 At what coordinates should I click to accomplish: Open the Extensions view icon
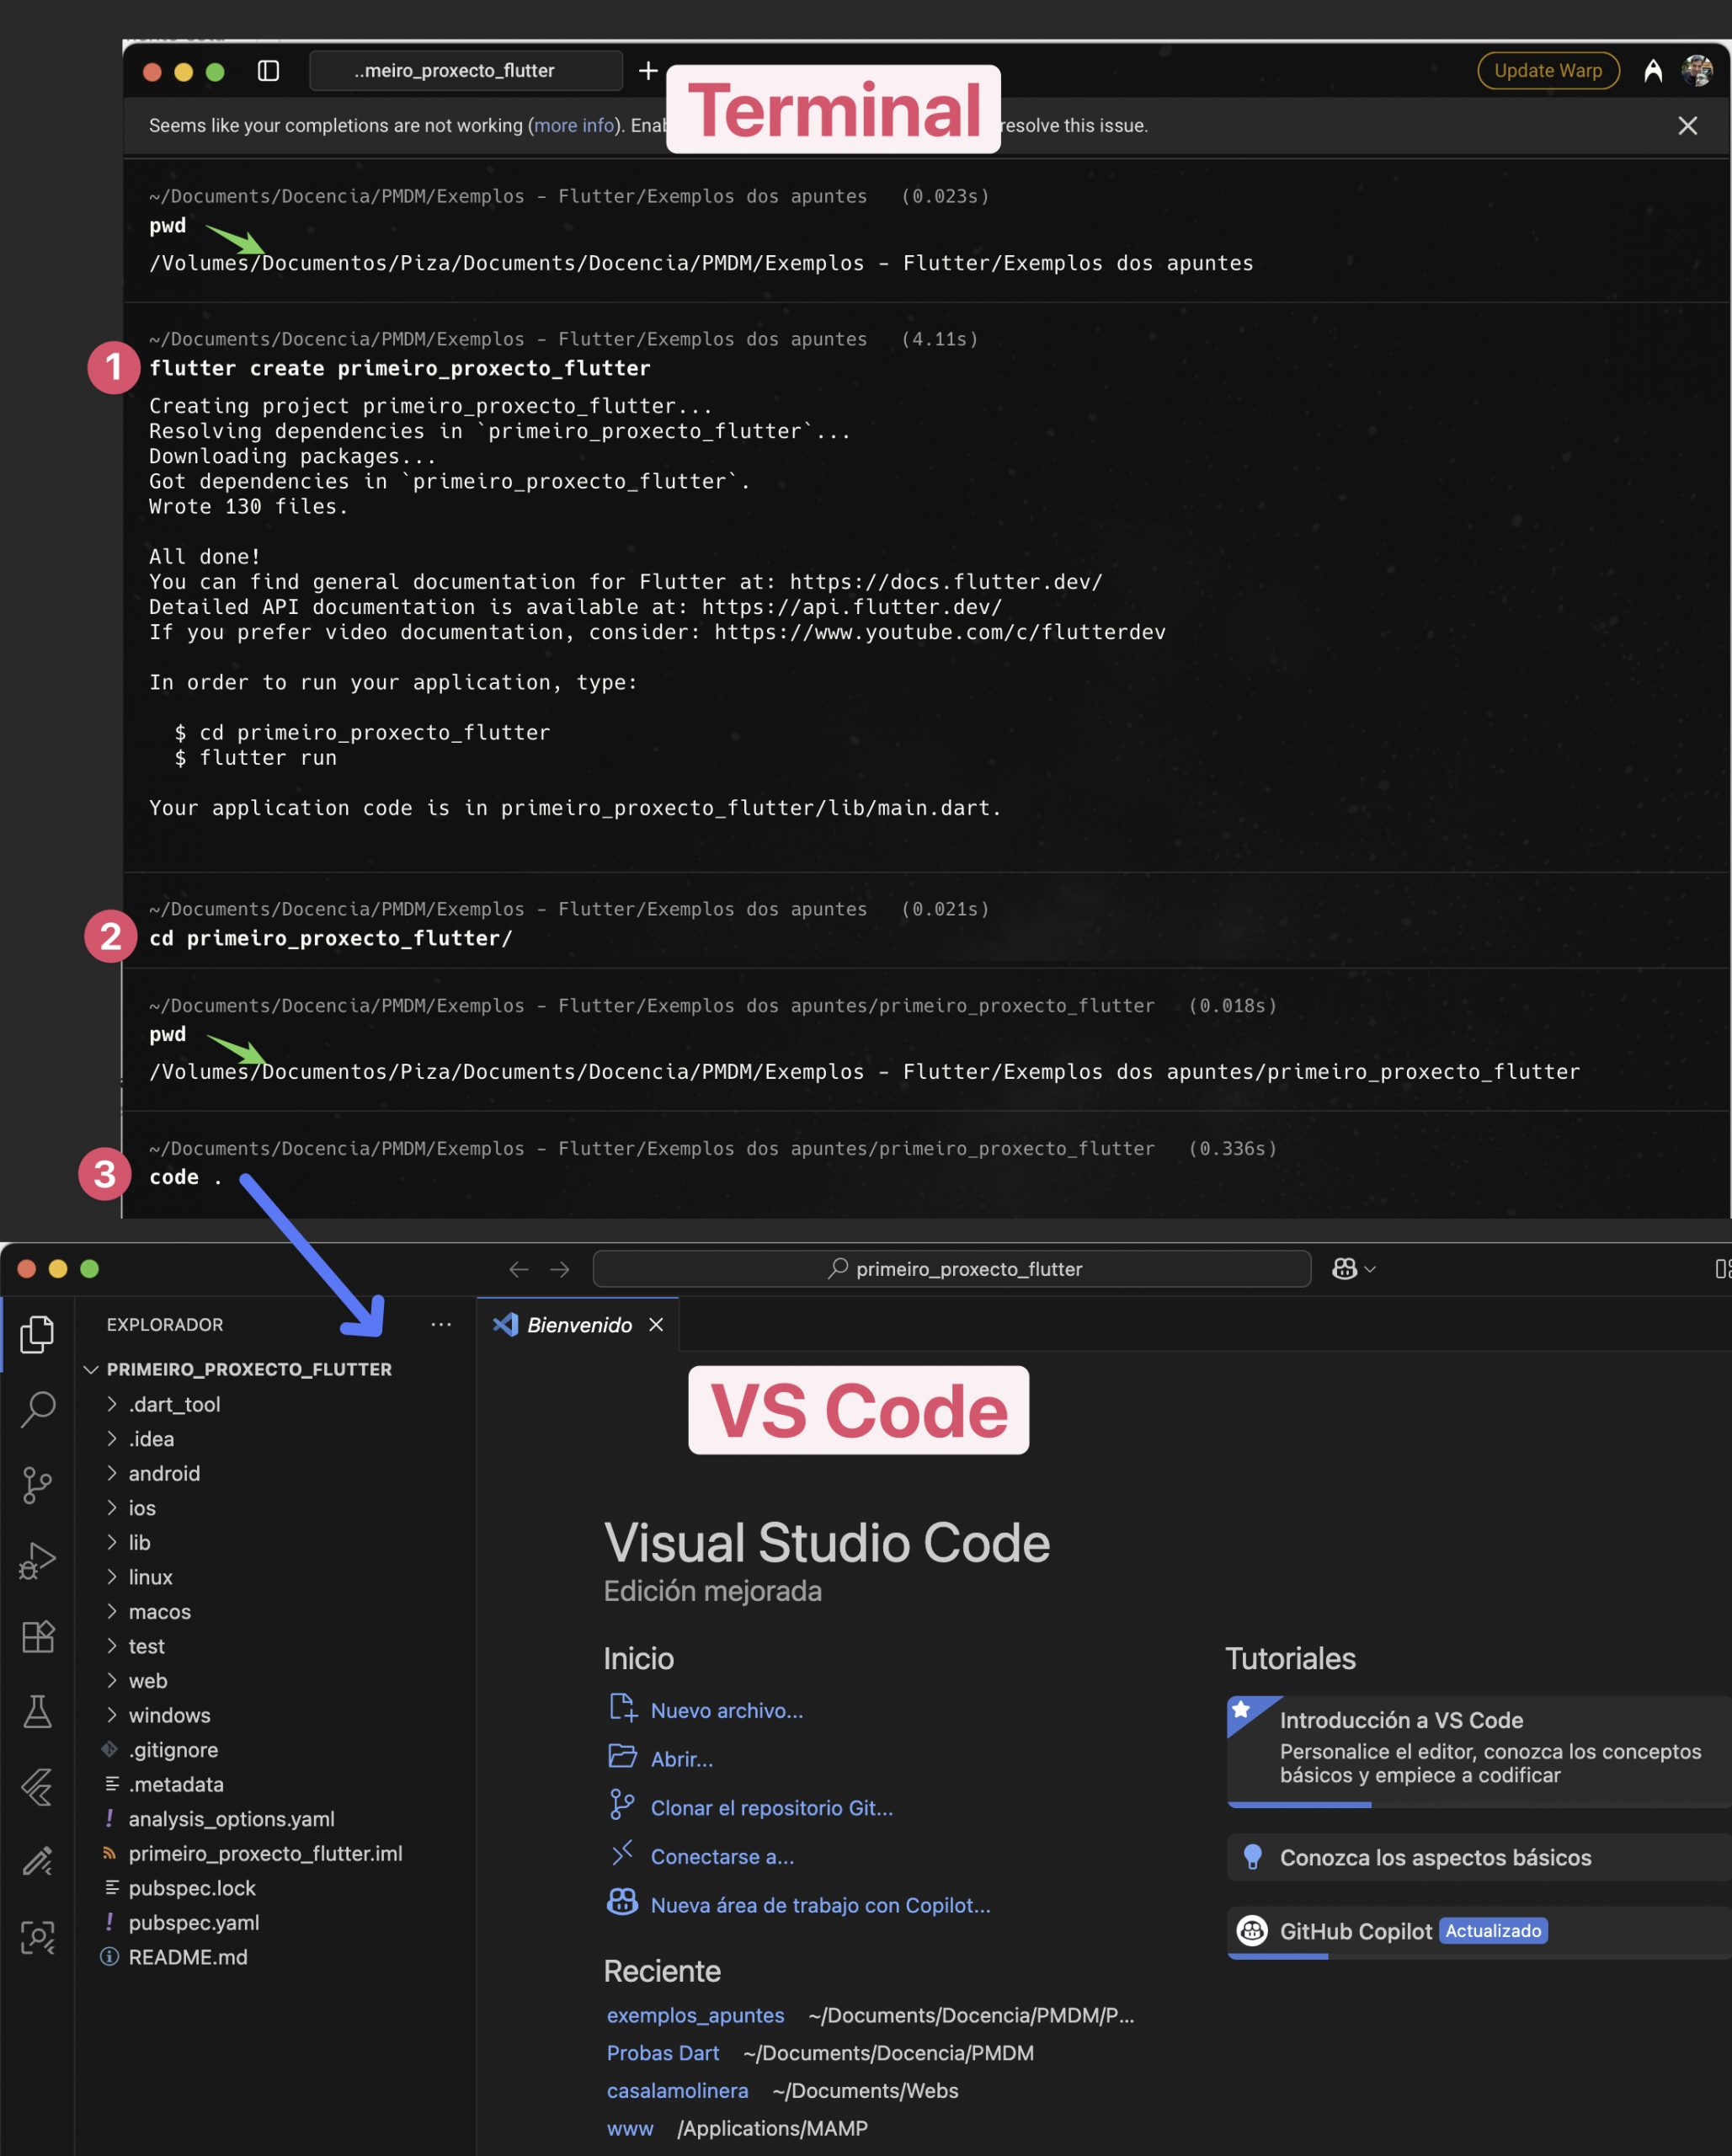[x=37, y=1636]
